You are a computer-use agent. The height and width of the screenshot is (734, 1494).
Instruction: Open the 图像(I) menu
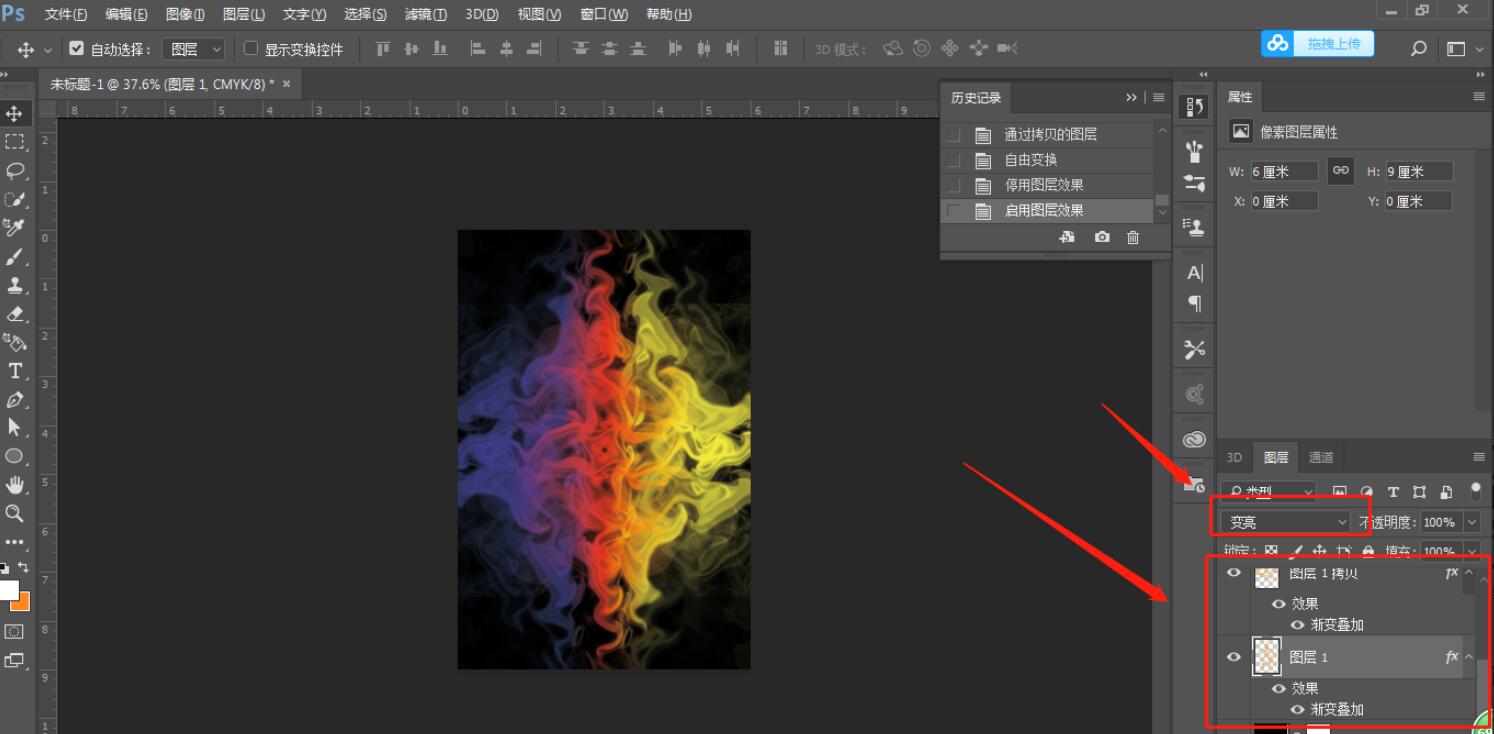click(x=185, y=14)
